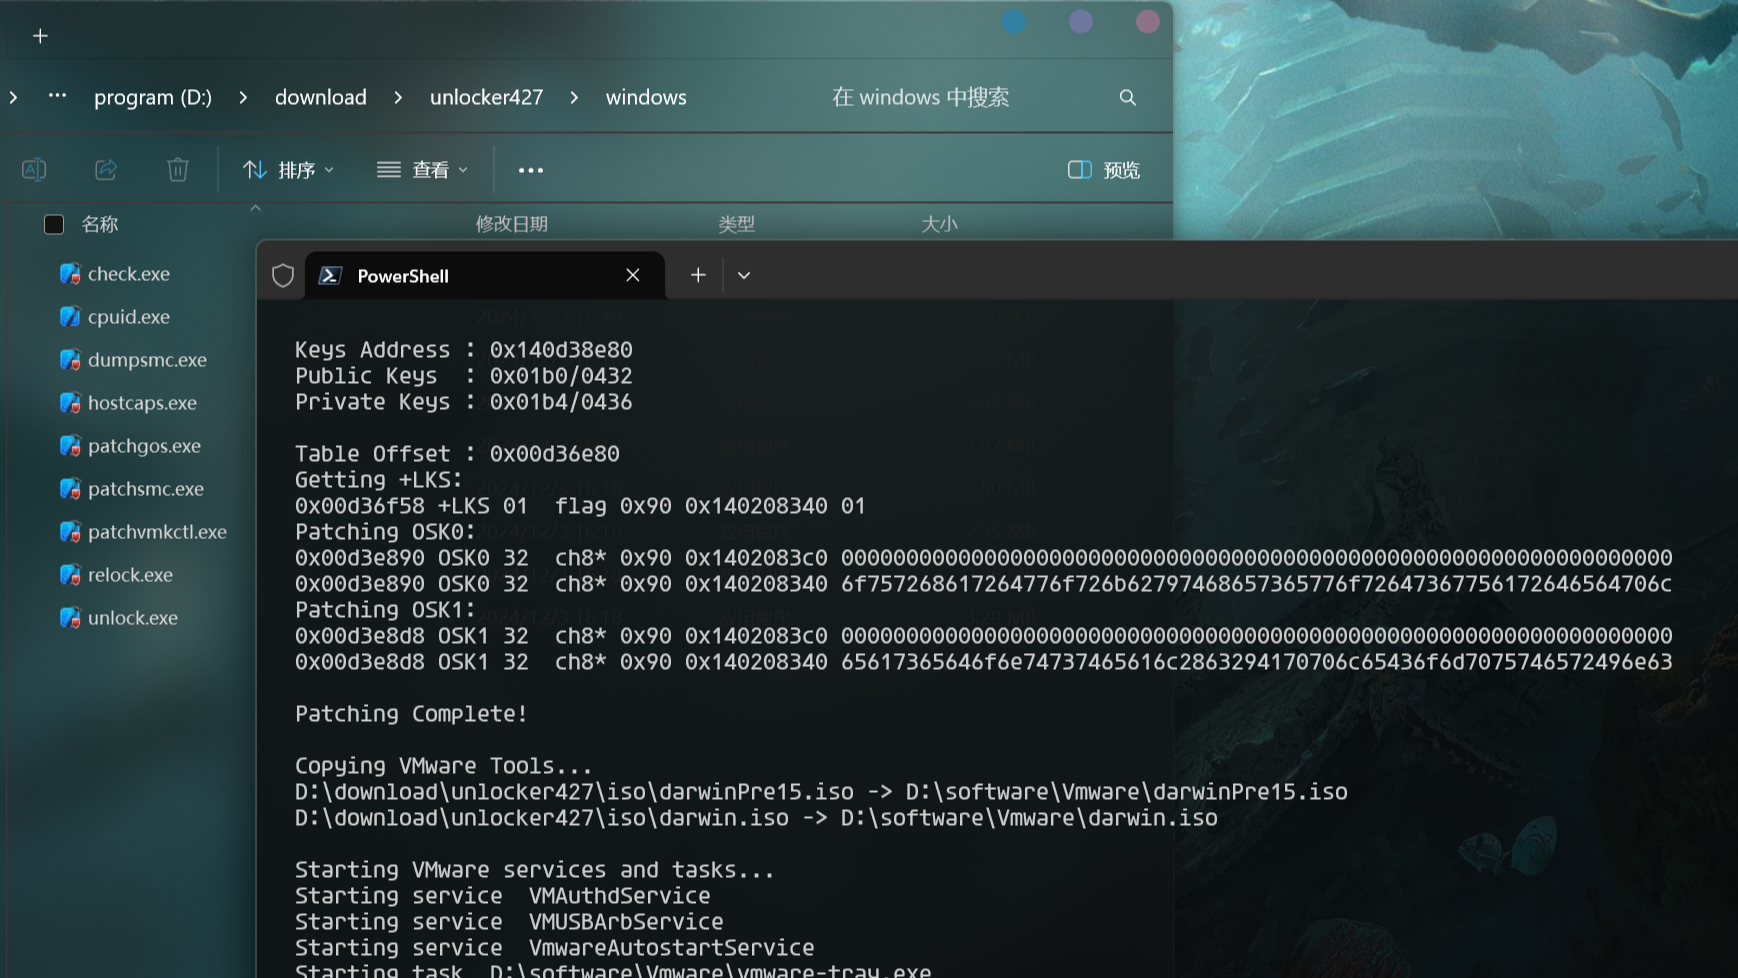Select the check.exe file icon
Screen dimensions: 1738x978
coord(70,274)
